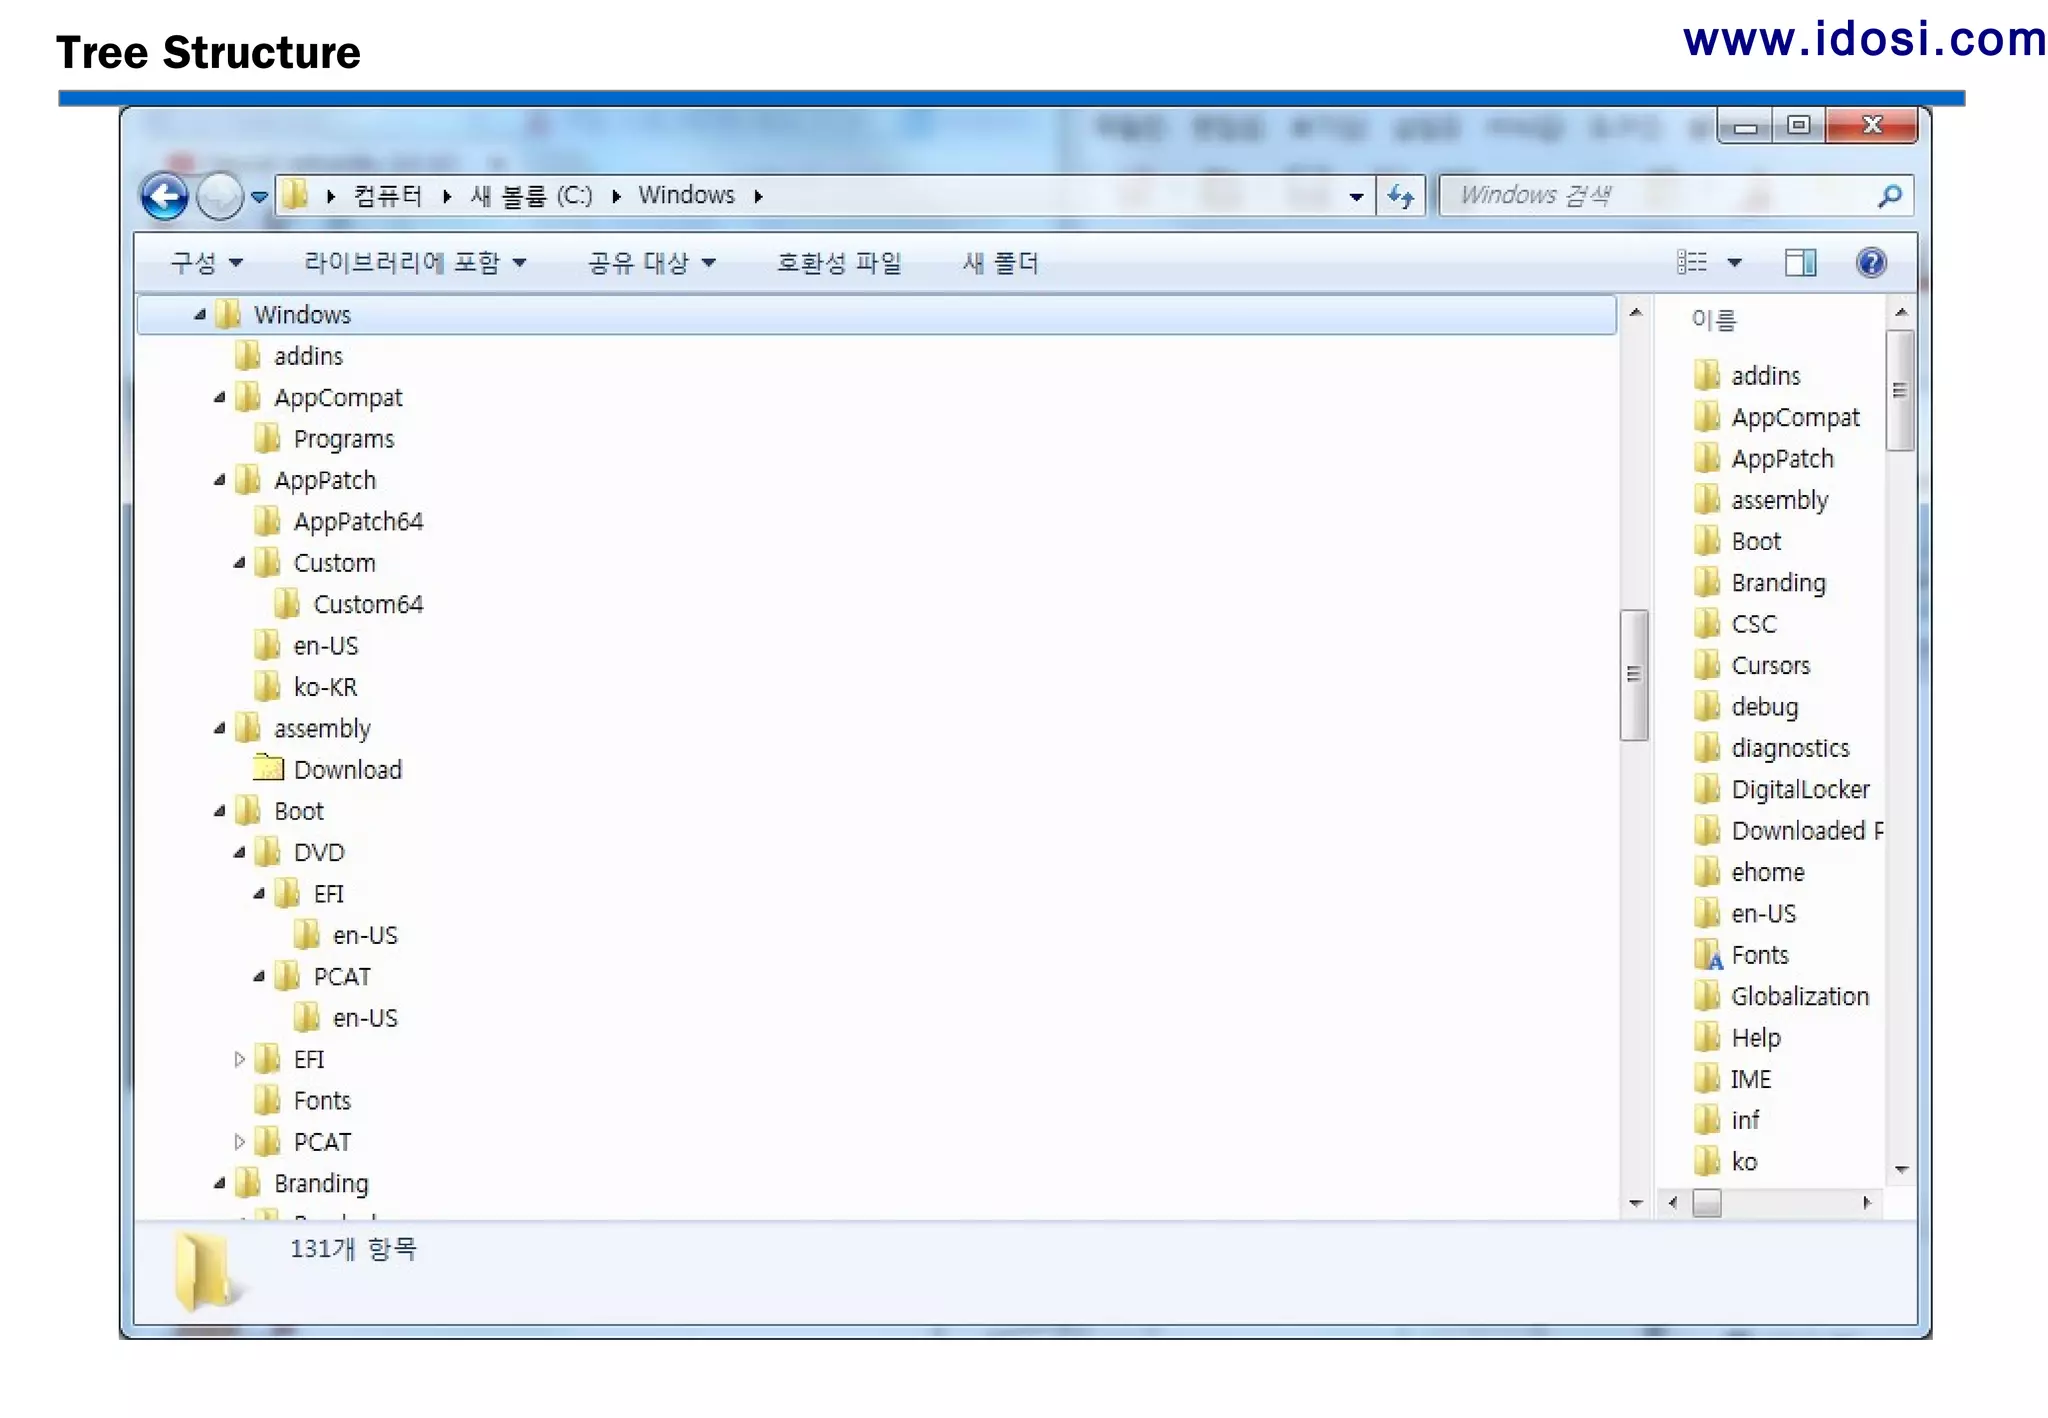Click the Download folder icon in tree
The width and height of the screenshot is (2048, 1418).
click(268, 767)
